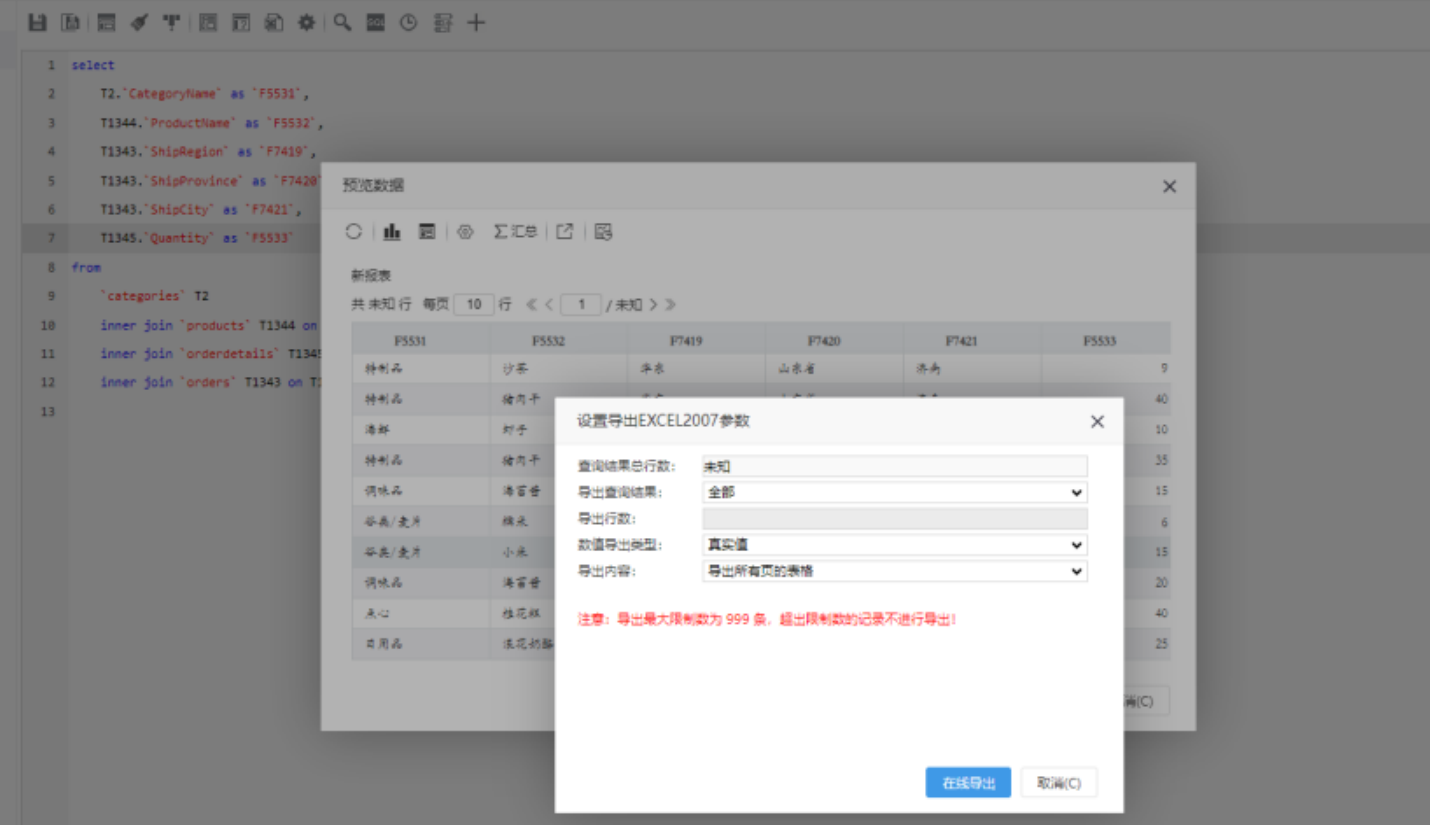Click the 在线导出 button
The height and width of the screenshot is (825, 1430).
point(968,782)
